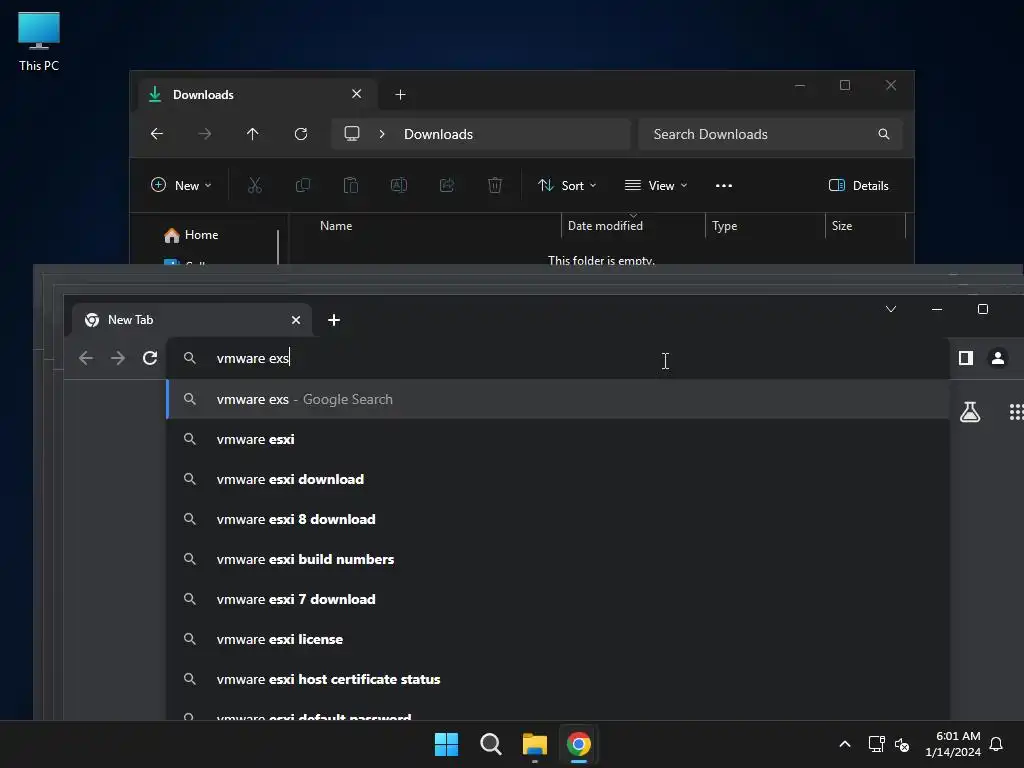This screenshot has width=1024, height=768.
Task: Click the Delete trash icon in Explorer
Action: pos(495,185)
